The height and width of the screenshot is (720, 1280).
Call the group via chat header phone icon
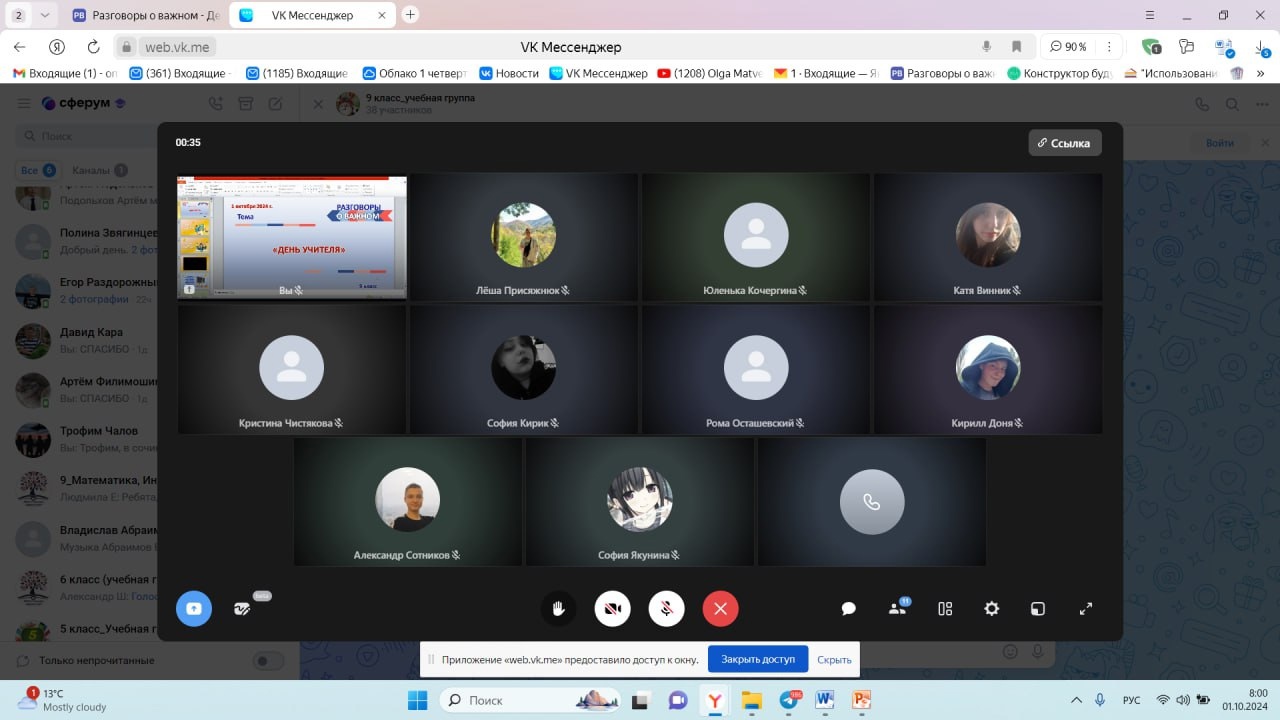pos(1203,104)
